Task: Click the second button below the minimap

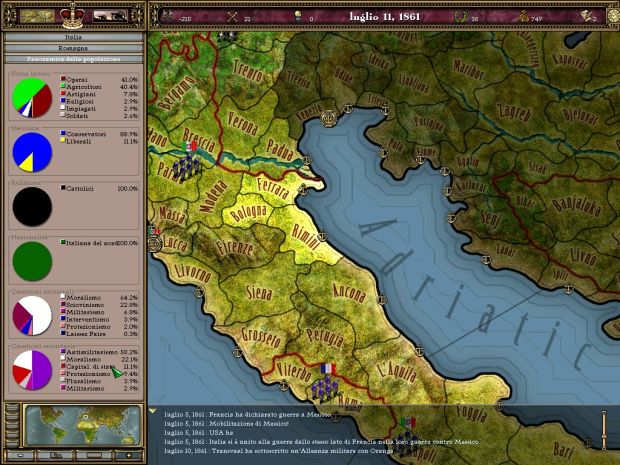Action: point(55,455)
